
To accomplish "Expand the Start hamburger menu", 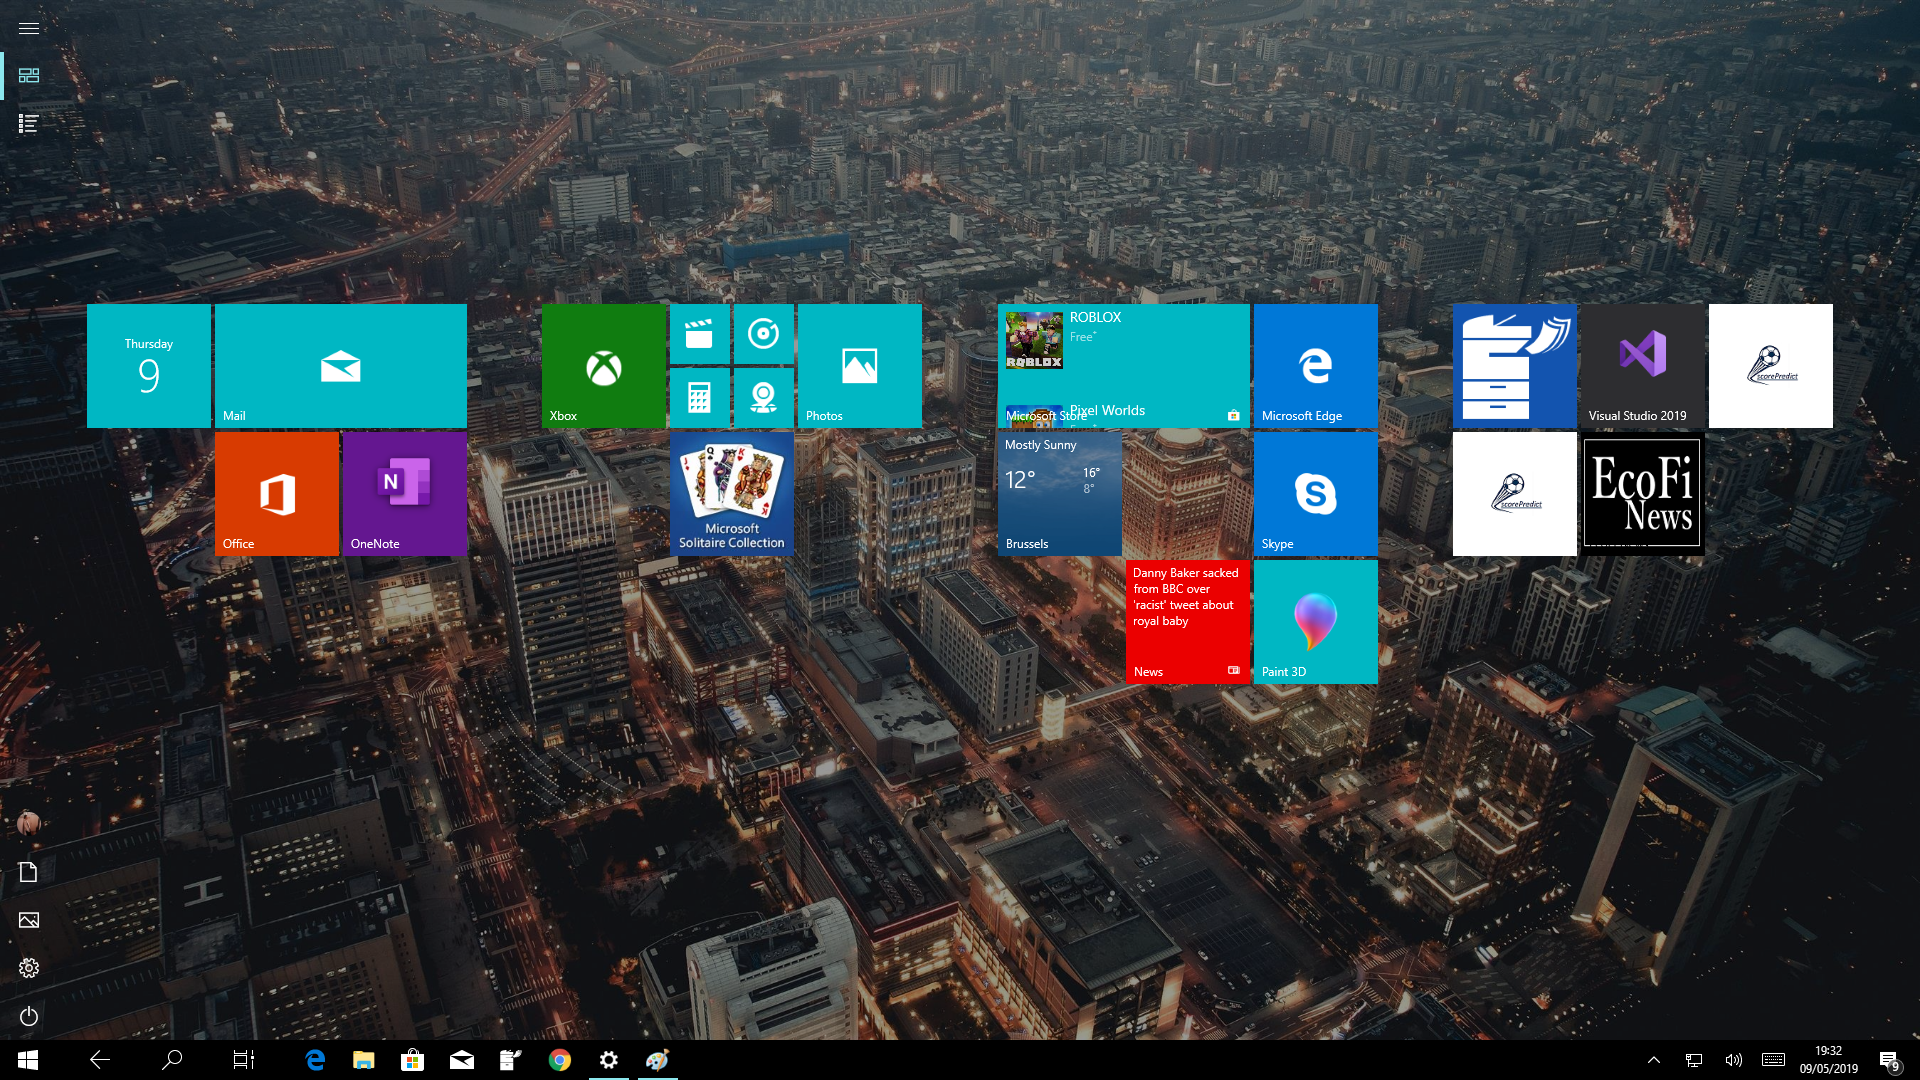I will [29, 28].
